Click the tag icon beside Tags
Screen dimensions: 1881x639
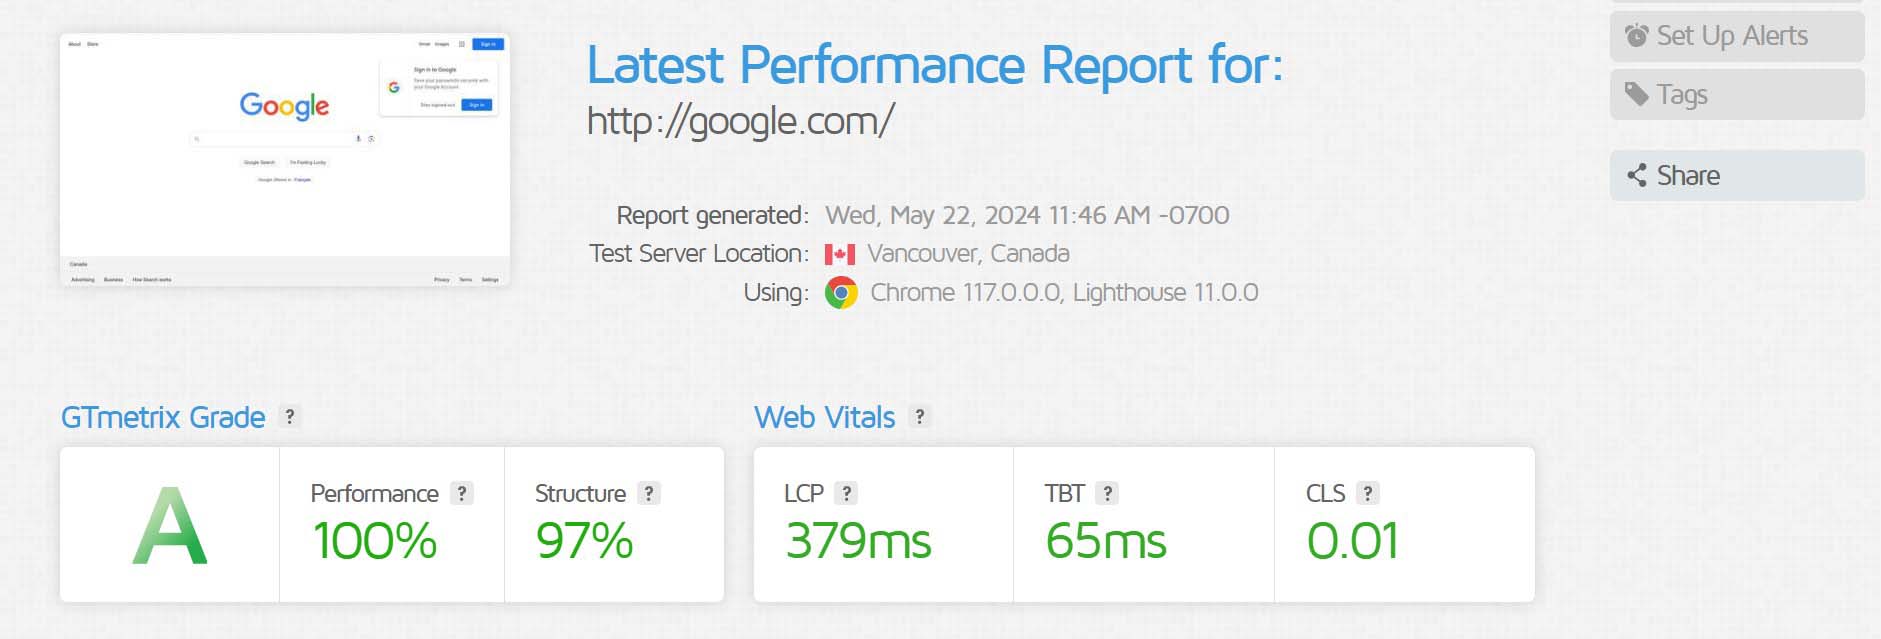1636,95
